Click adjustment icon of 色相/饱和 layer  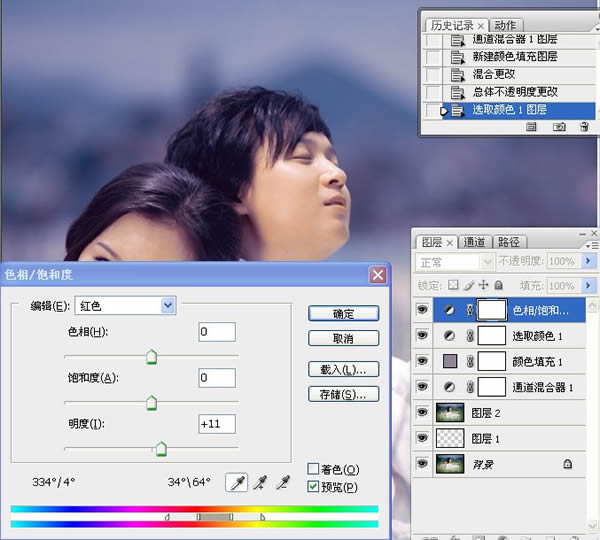coord(449,310)
